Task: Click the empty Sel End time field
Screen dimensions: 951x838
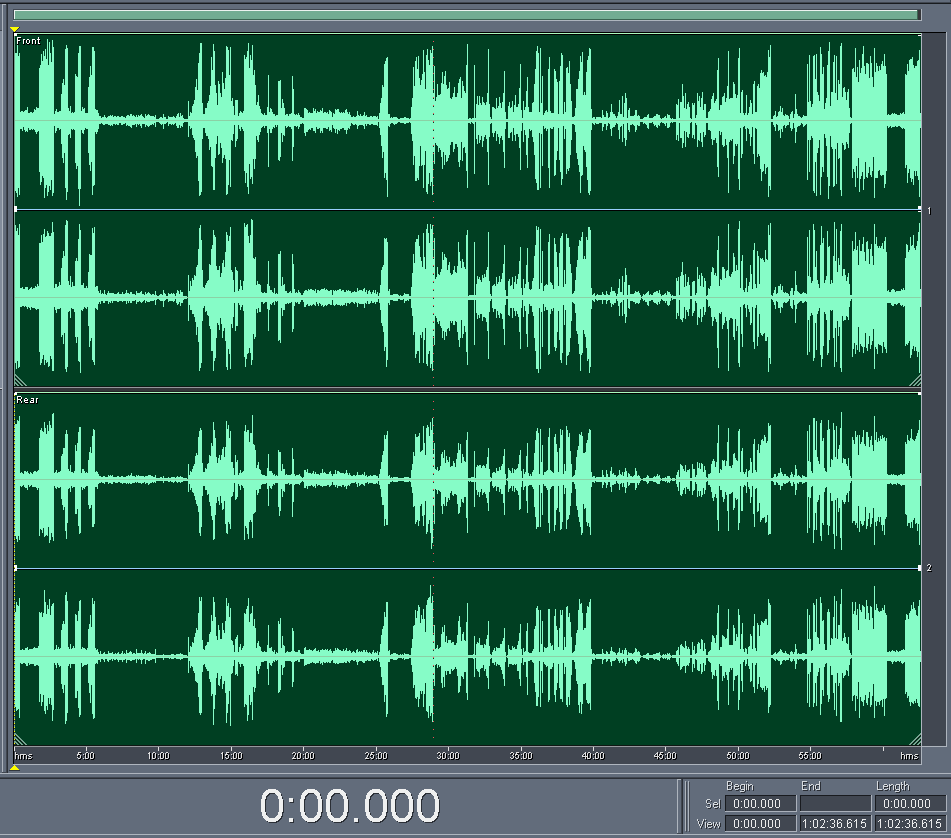Action: 835,804
